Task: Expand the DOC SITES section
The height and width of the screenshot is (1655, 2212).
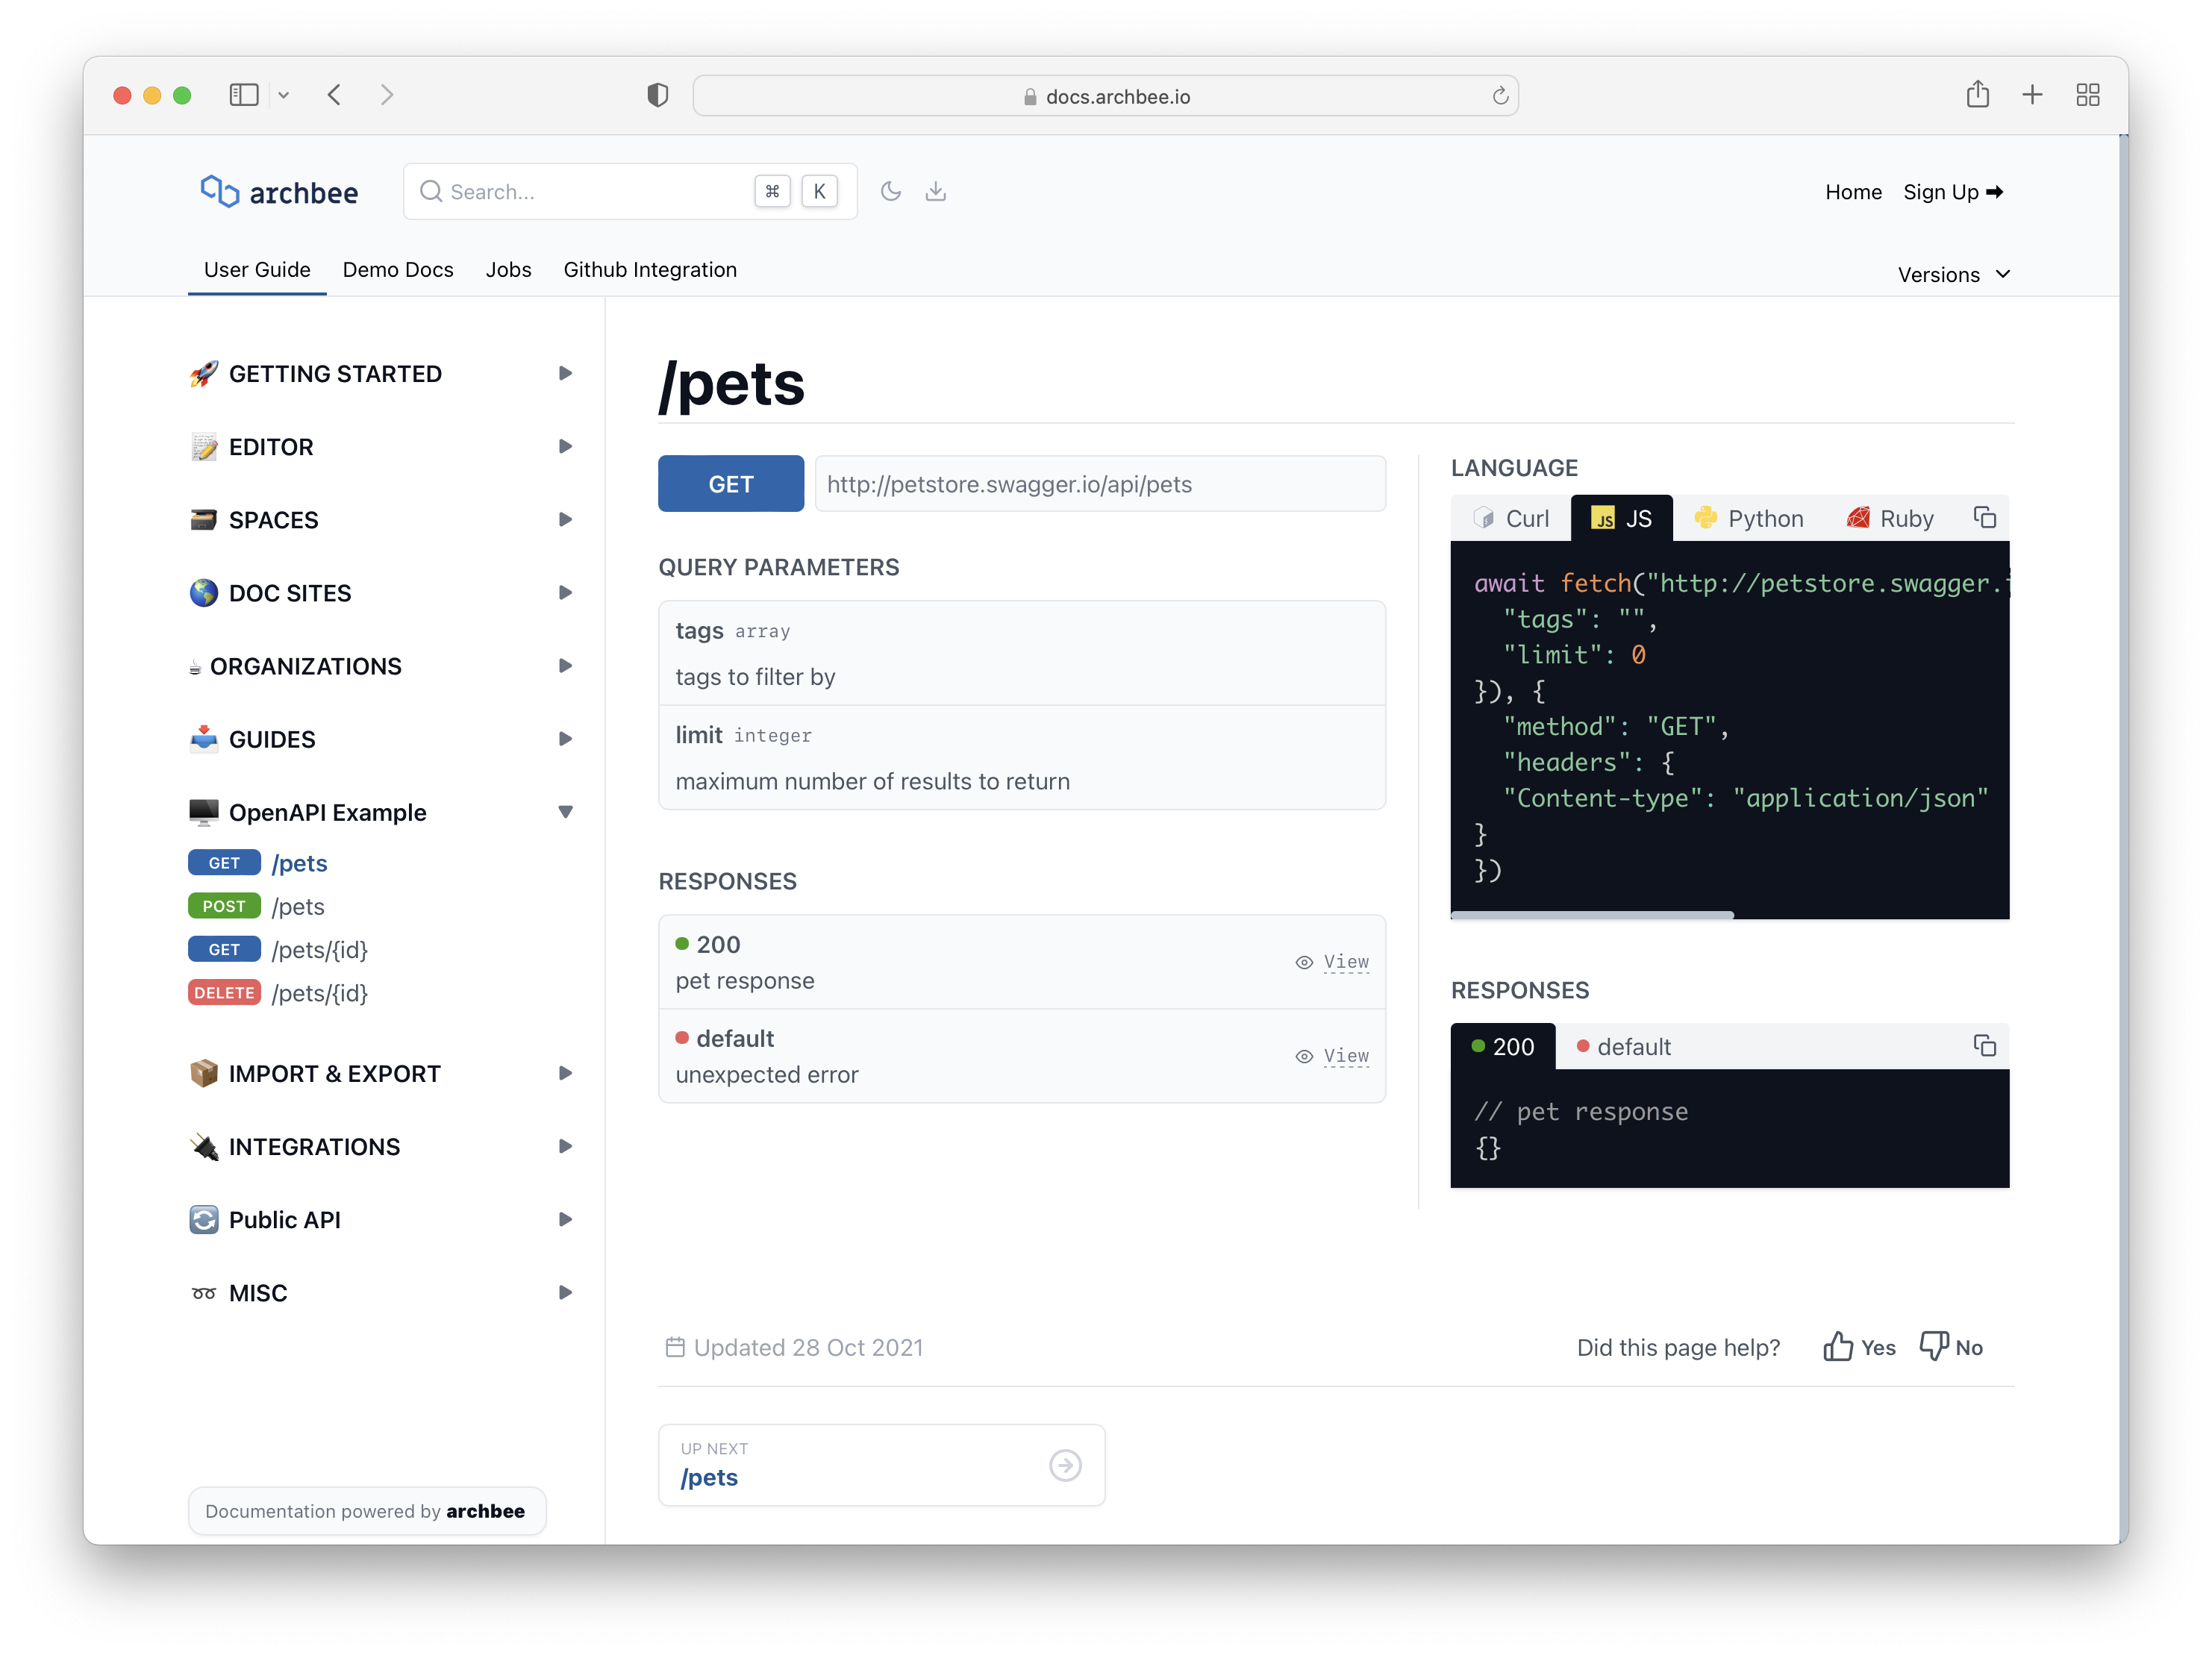Action: (566, 592)
